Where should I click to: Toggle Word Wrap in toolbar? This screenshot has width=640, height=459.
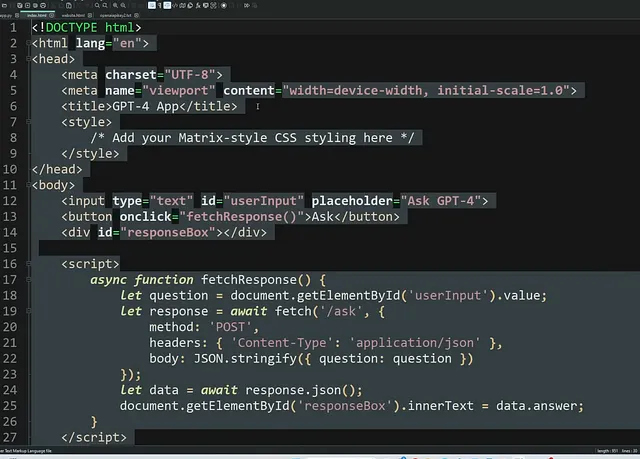click(x=152, y=5)
